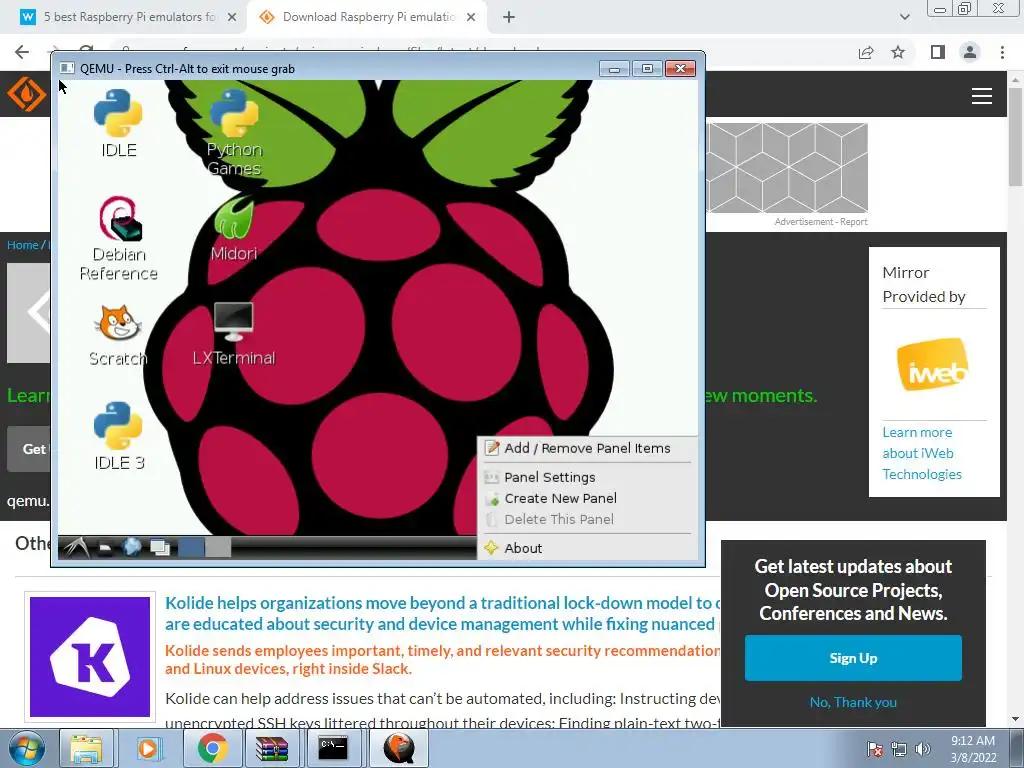Close the '5 best Raspberry Pi emulators' tab
This screenshot has height=768, width=1024.
231,17
